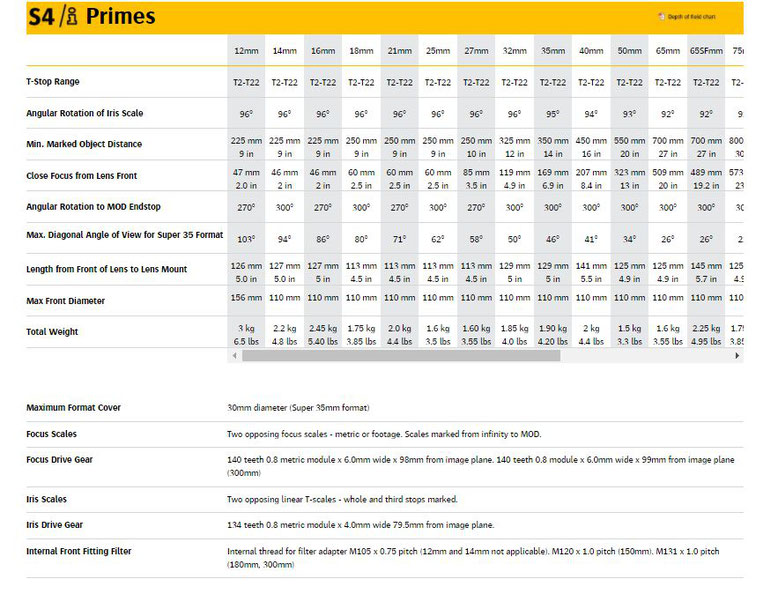Click the 156 mm front diameter value

[x=246, y=298]
